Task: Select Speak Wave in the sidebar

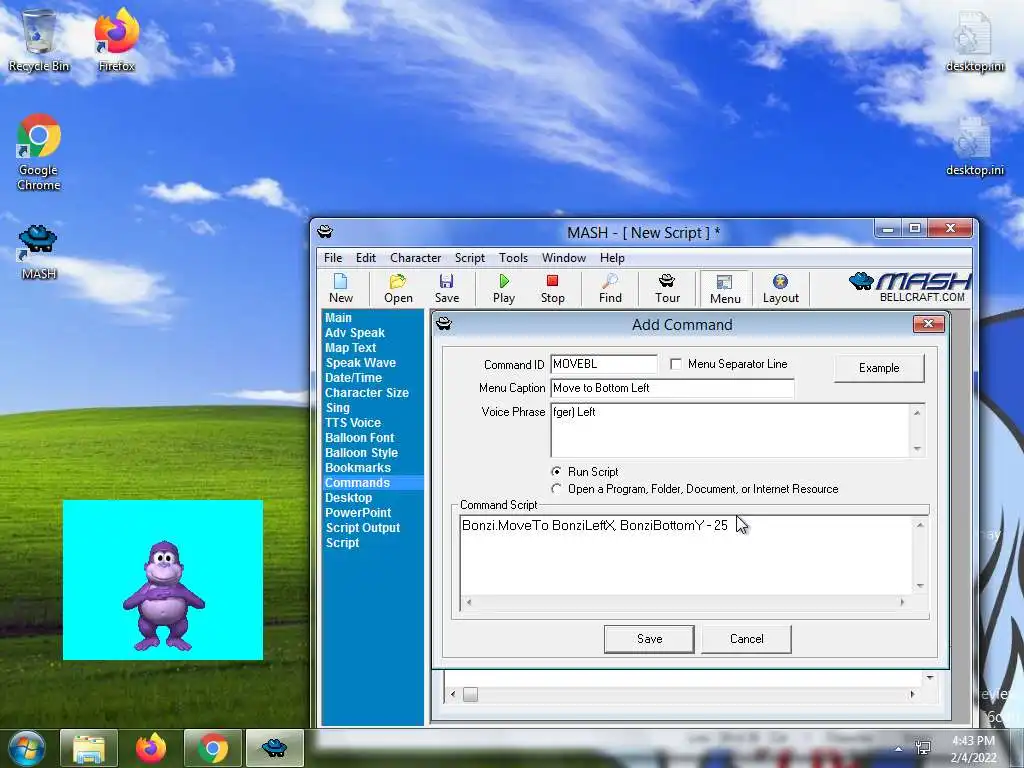Action: click(x=360, y=362)
